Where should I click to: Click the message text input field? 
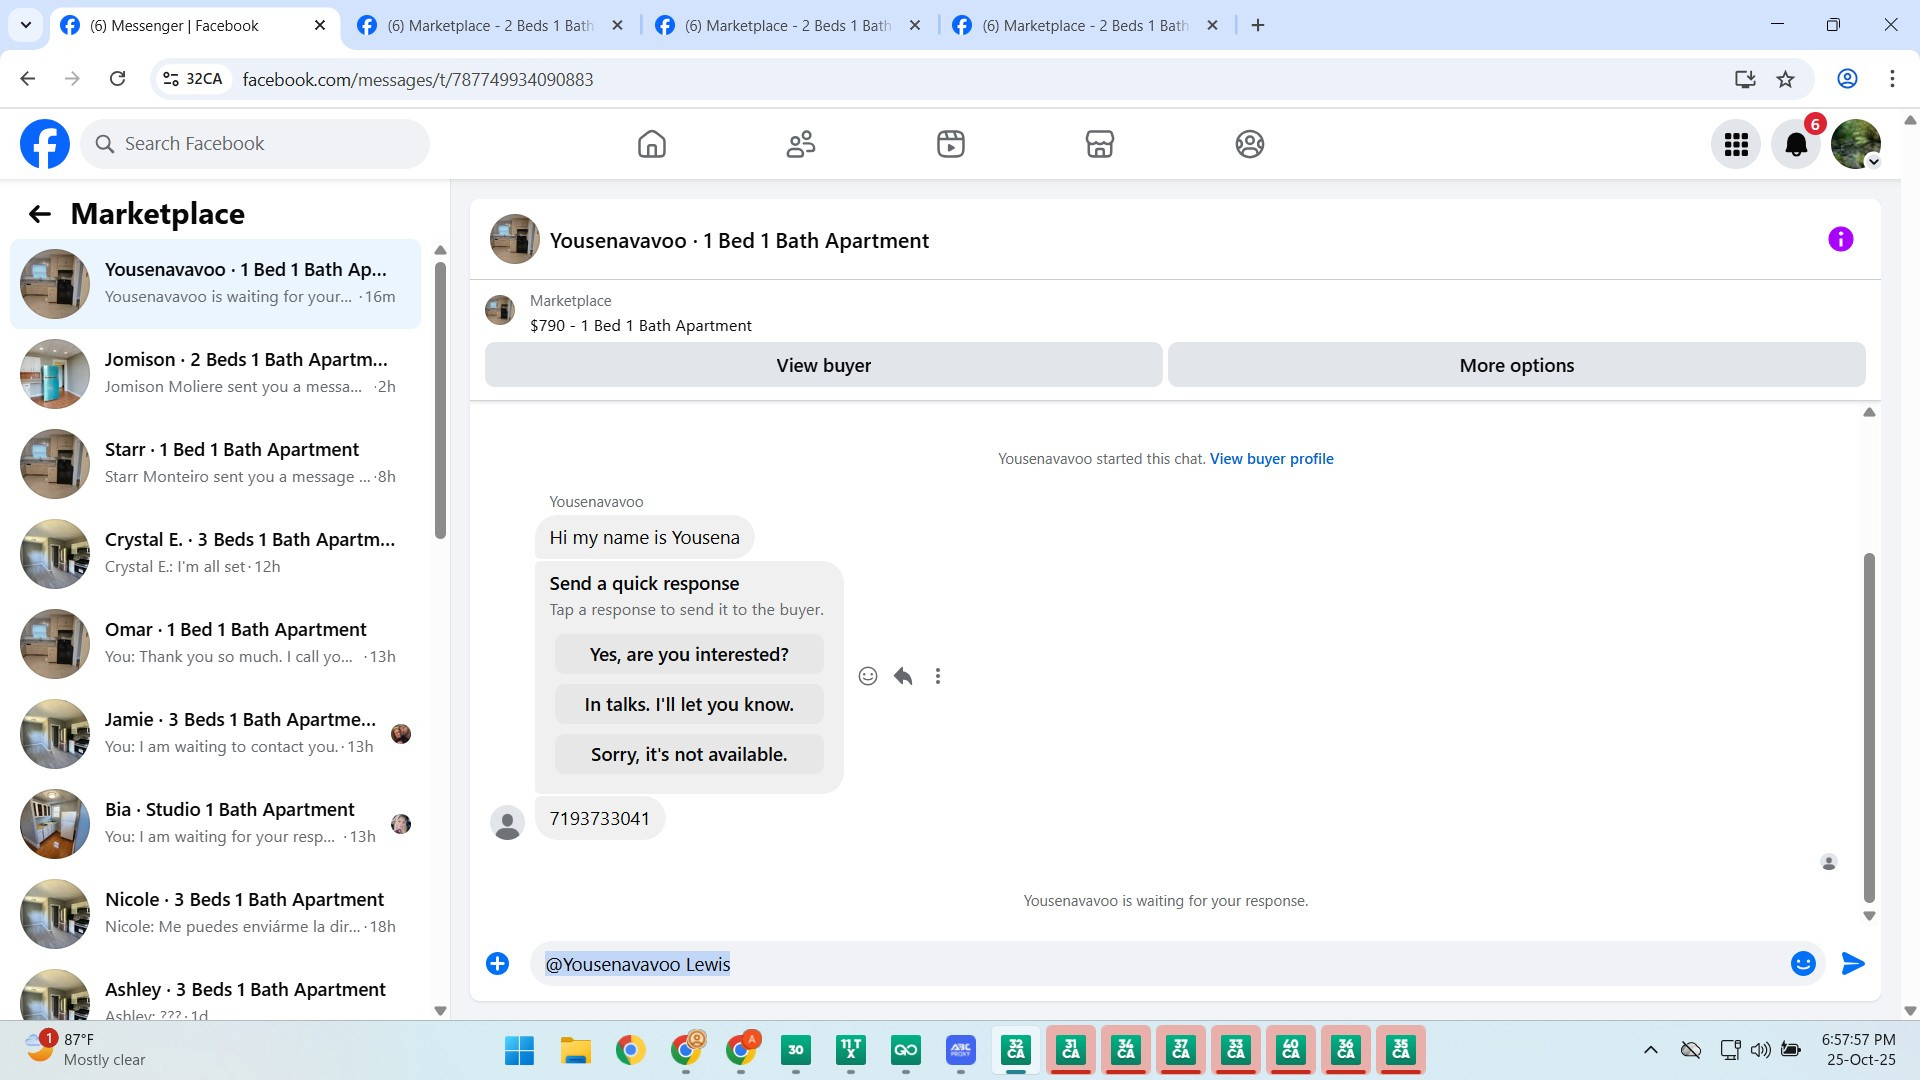(1150, 964)
